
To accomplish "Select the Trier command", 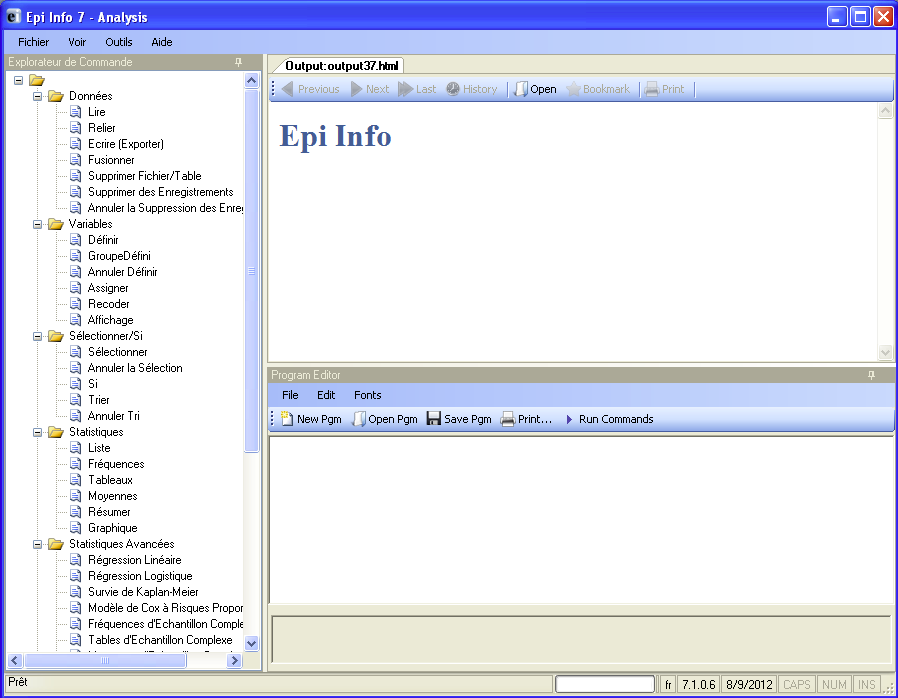I will pyautogui.click(x=99, y=400).
